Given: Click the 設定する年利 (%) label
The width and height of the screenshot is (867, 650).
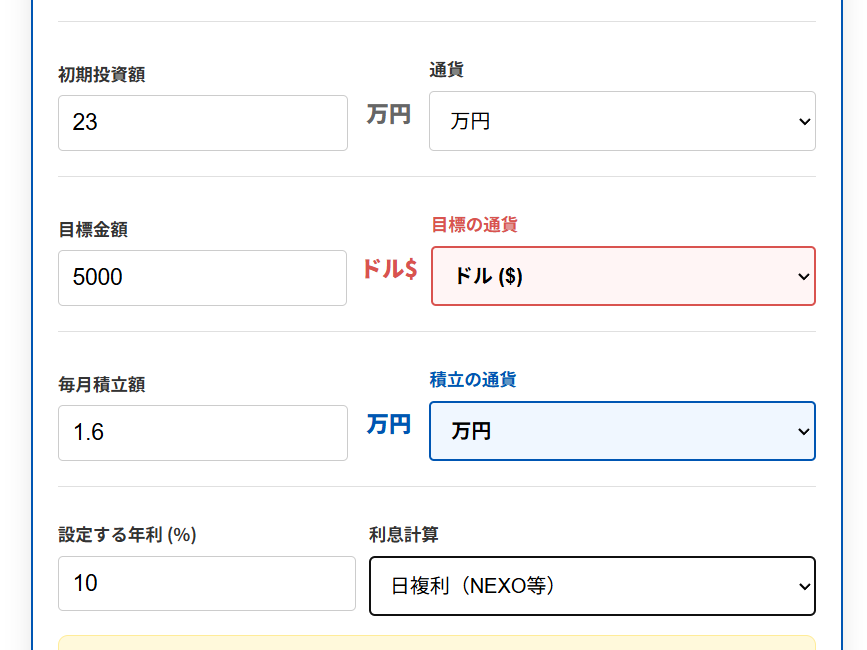Looking at the screenshot, I should click(127, 535).
